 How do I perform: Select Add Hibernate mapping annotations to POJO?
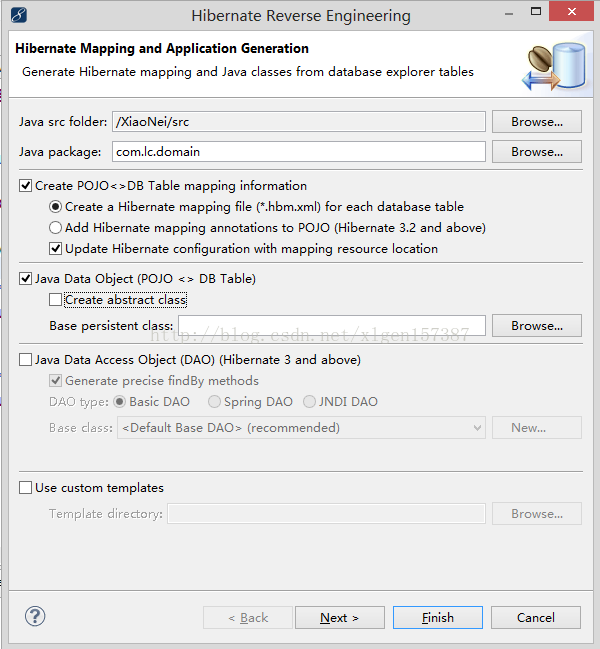[x=56, y=227]
